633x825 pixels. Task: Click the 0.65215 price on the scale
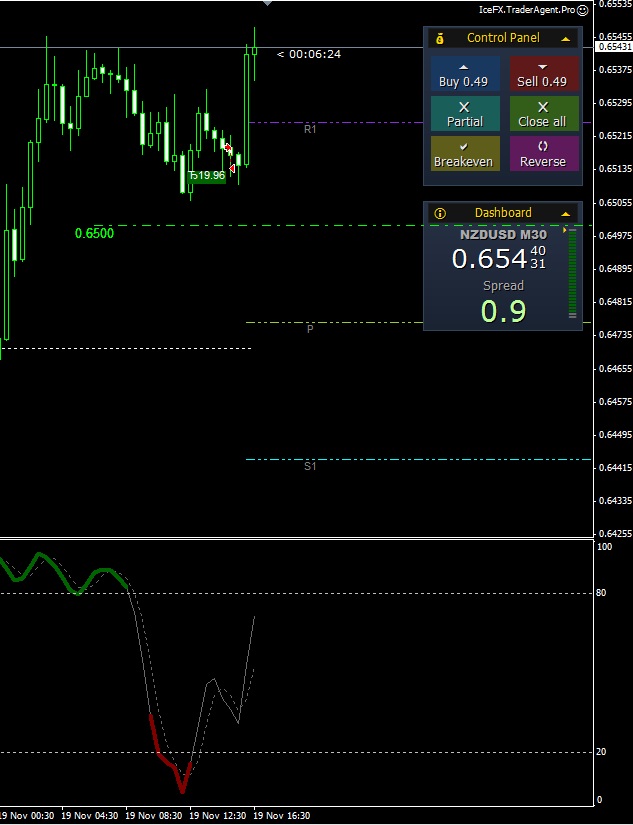[616, 136]
